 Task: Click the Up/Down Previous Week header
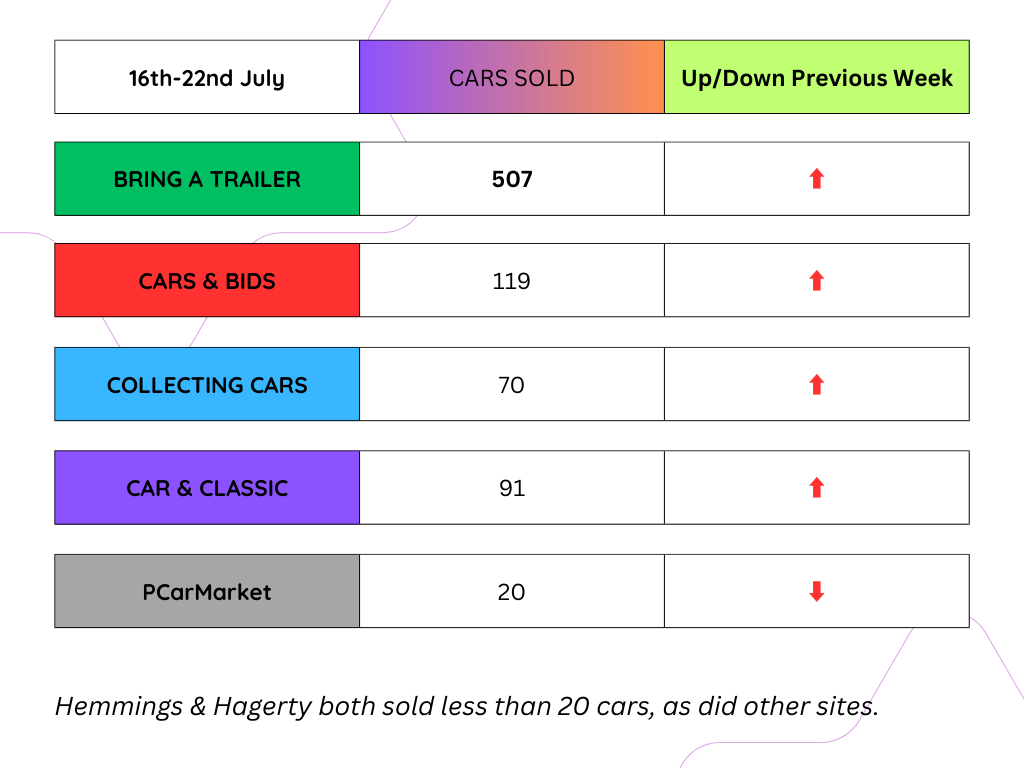817,77
